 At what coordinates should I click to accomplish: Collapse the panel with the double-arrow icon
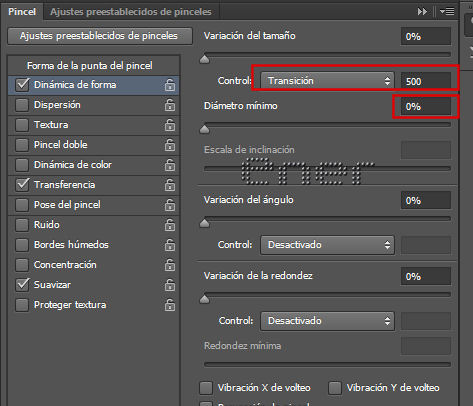coord(422,12)
